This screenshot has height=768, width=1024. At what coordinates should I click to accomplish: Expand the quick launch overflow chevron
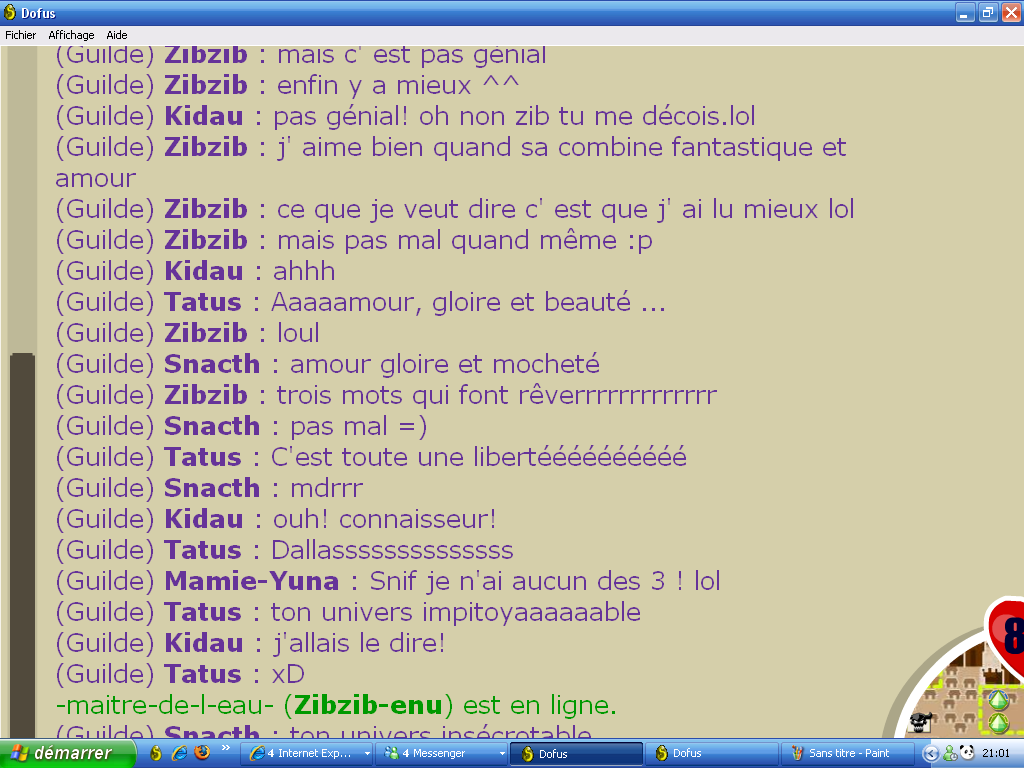226,748
